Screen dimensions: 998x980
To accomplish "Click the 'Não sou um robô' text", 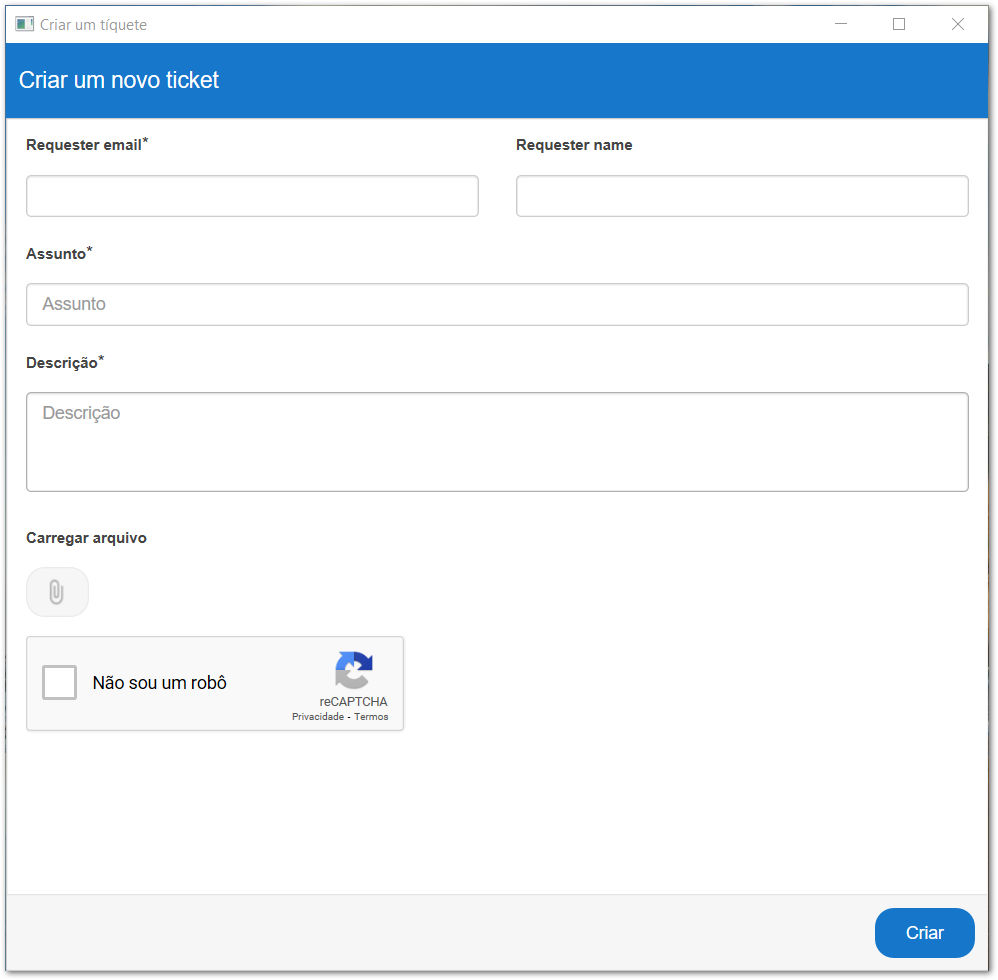I will [x=160, y=683].
